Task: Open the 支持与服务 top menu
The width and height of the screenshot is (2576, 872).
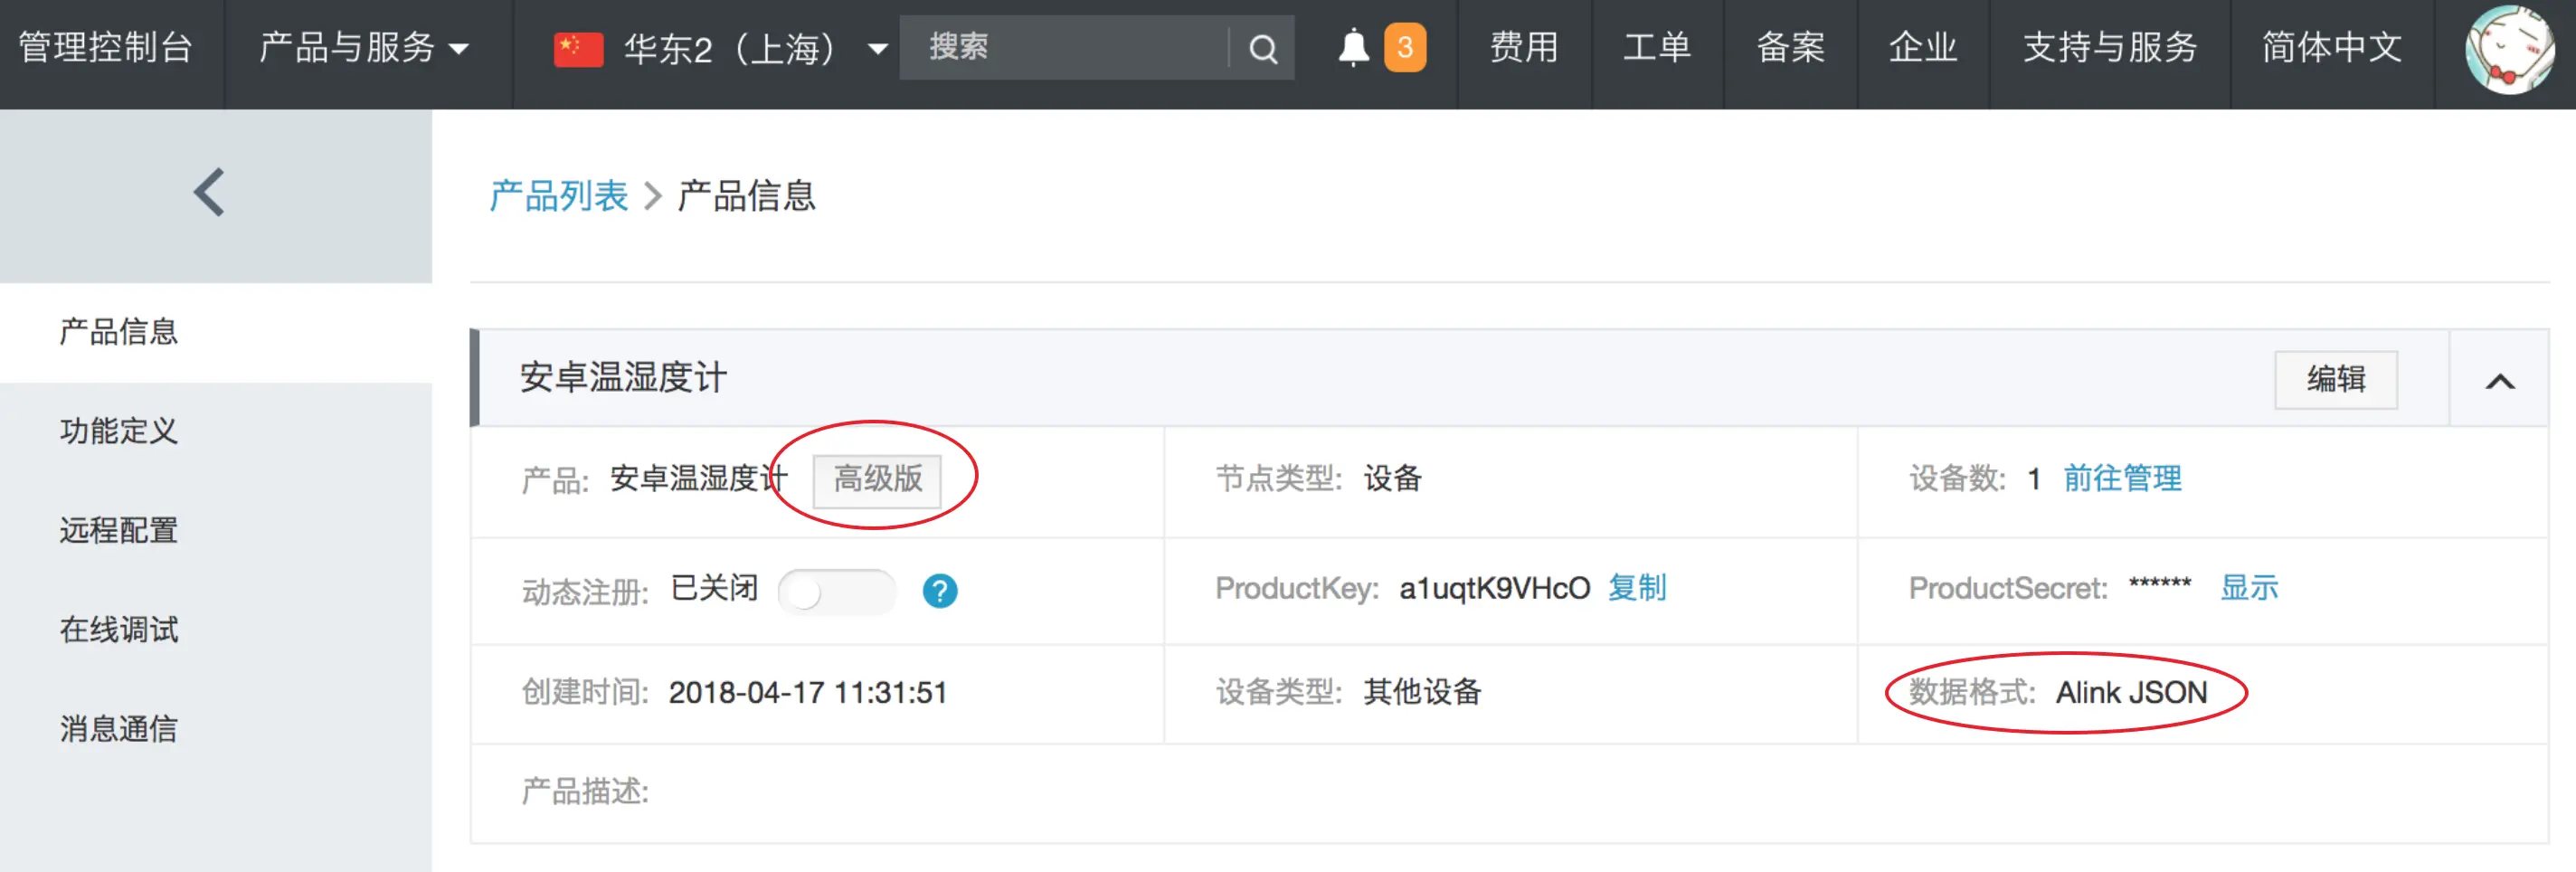Action: [x=2110, y=47]
